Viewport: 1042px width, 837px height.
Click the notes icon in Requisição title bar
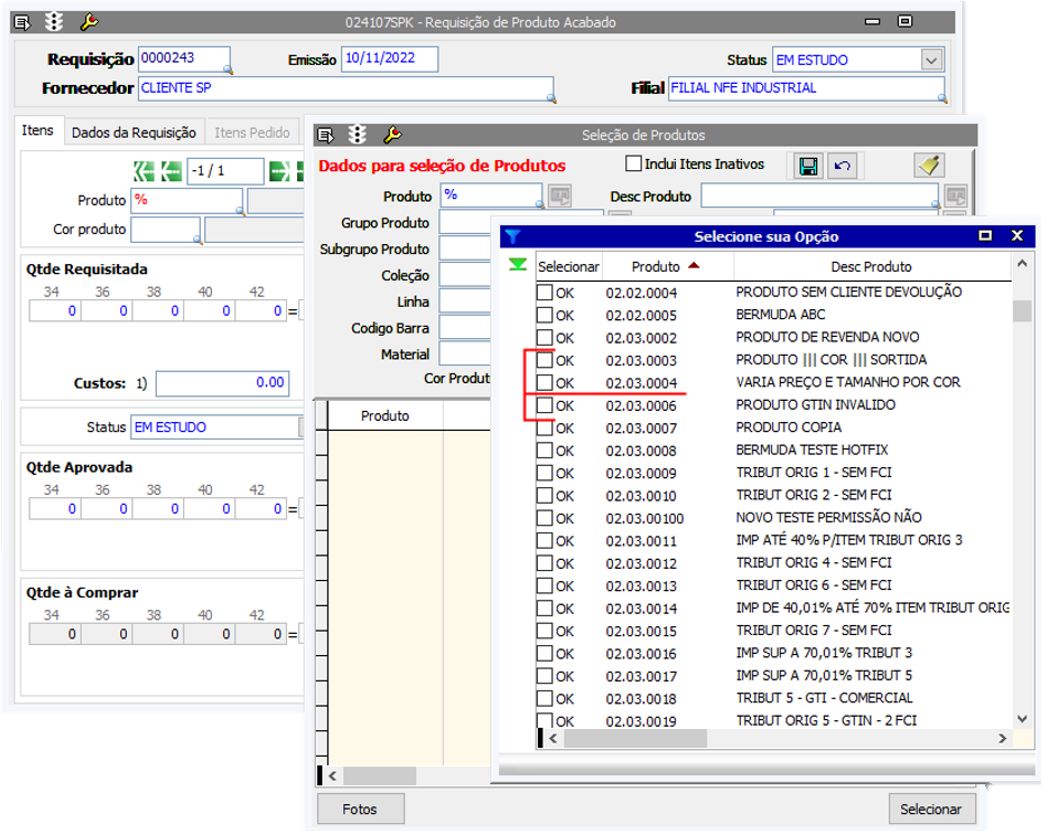[x=24, y=21]
